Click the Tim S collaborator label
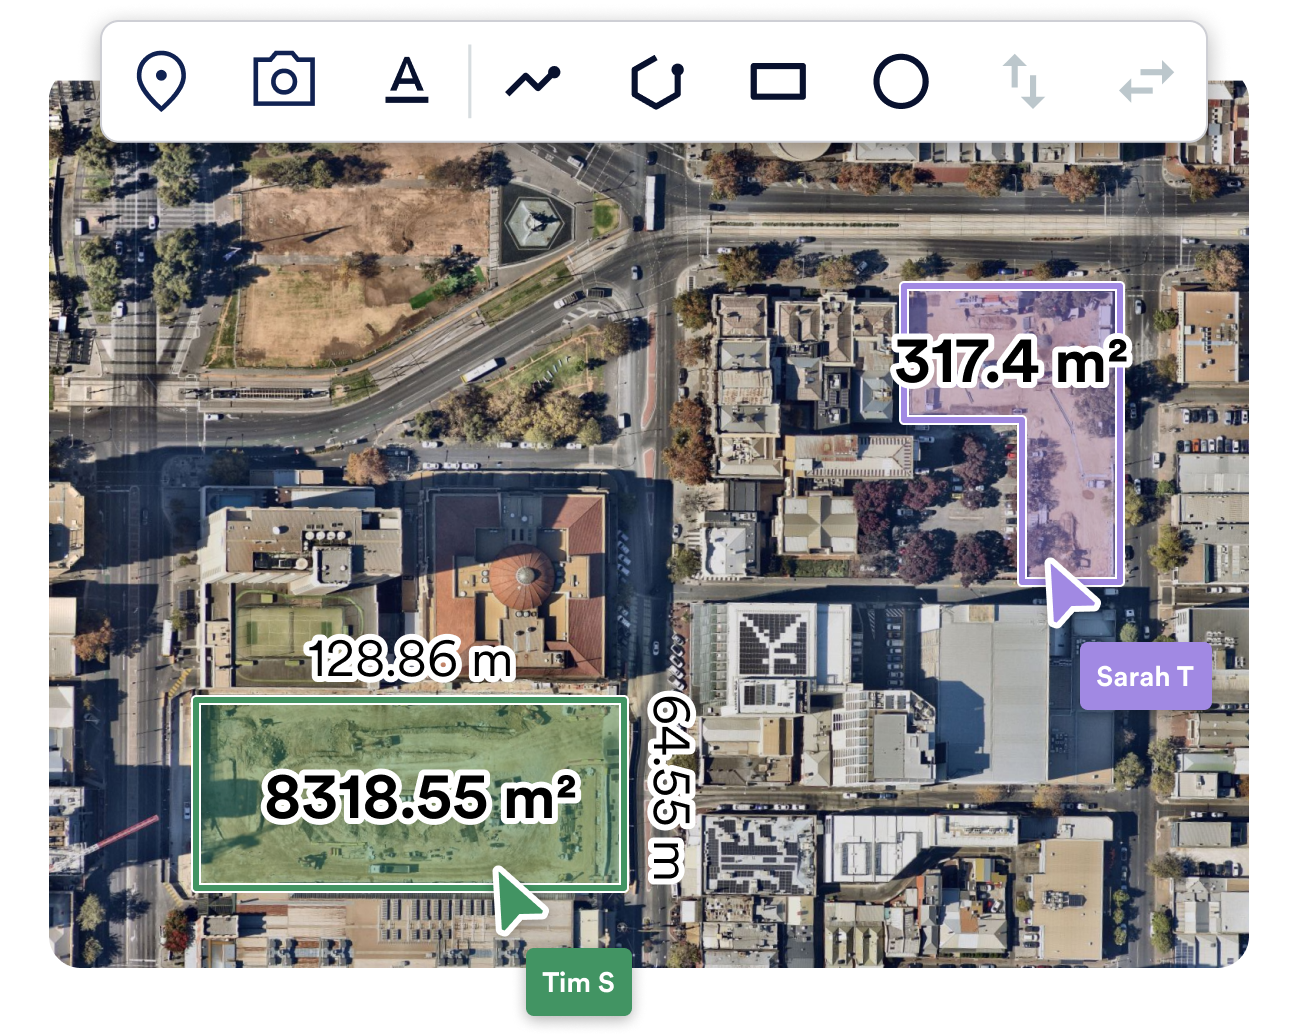The height and width of the screenshot is (1036, 1296). (x=578, y=982)
